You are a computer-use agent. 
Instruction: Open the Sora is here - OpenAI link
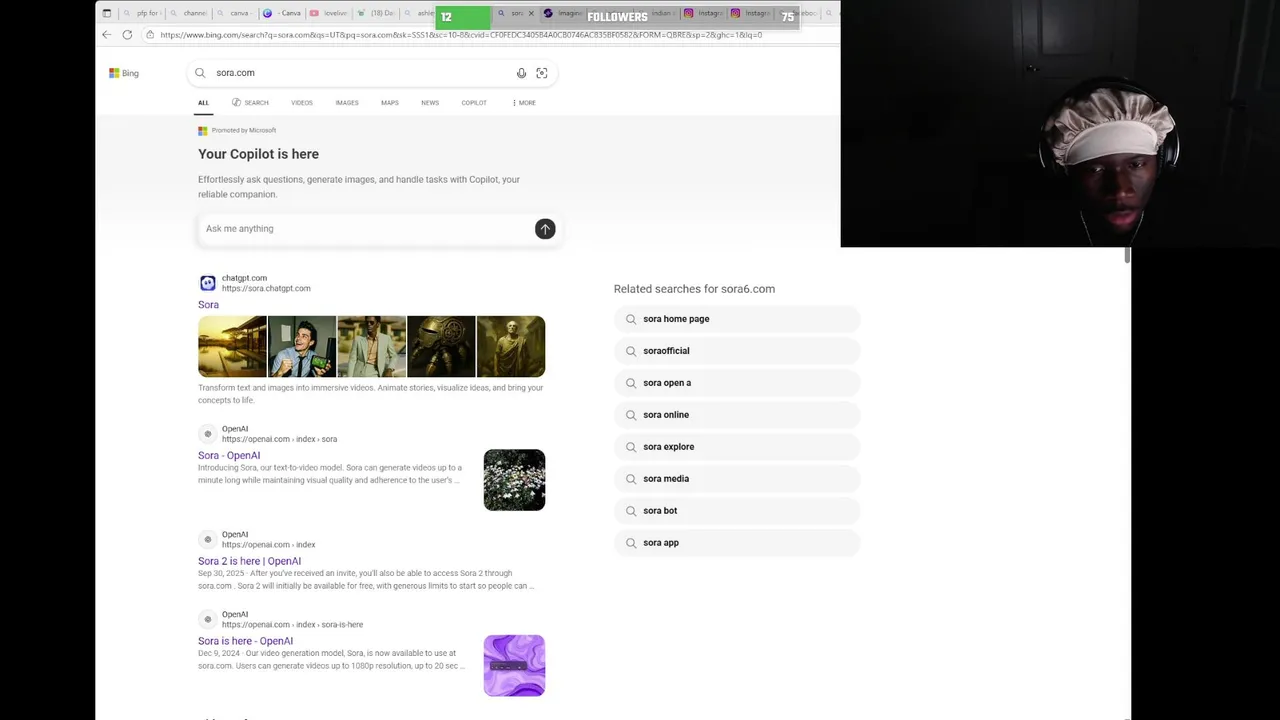coord(245,641)
